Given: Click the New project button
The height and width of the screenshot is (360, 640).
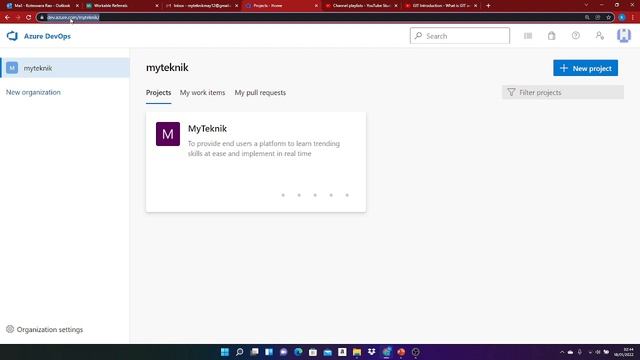Looking at the screenshot, I should click(x=585, y=68).
